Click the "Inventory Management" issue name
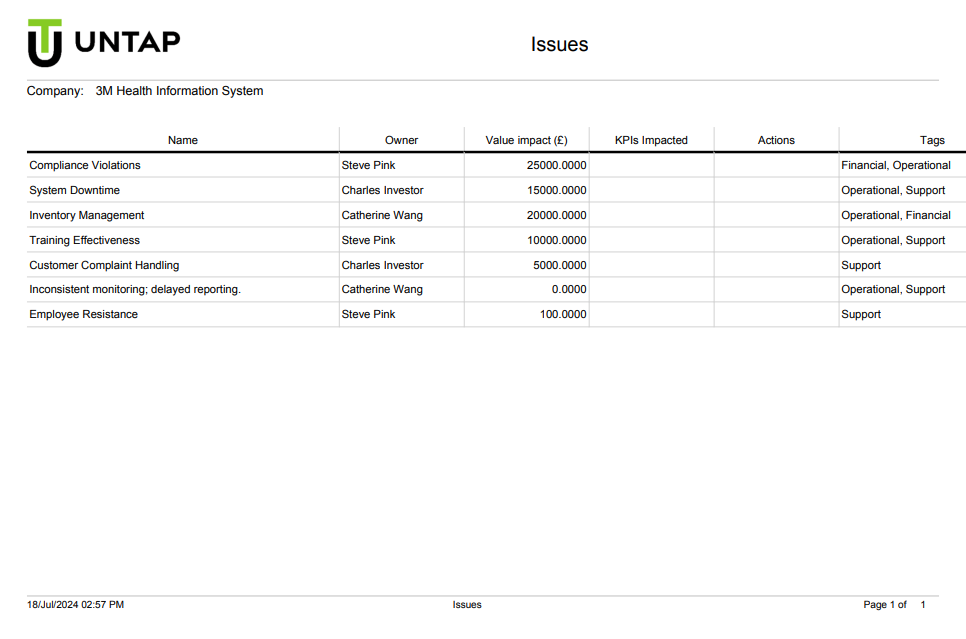The width and height of the screenshot is (966, 639). [87, 215]
